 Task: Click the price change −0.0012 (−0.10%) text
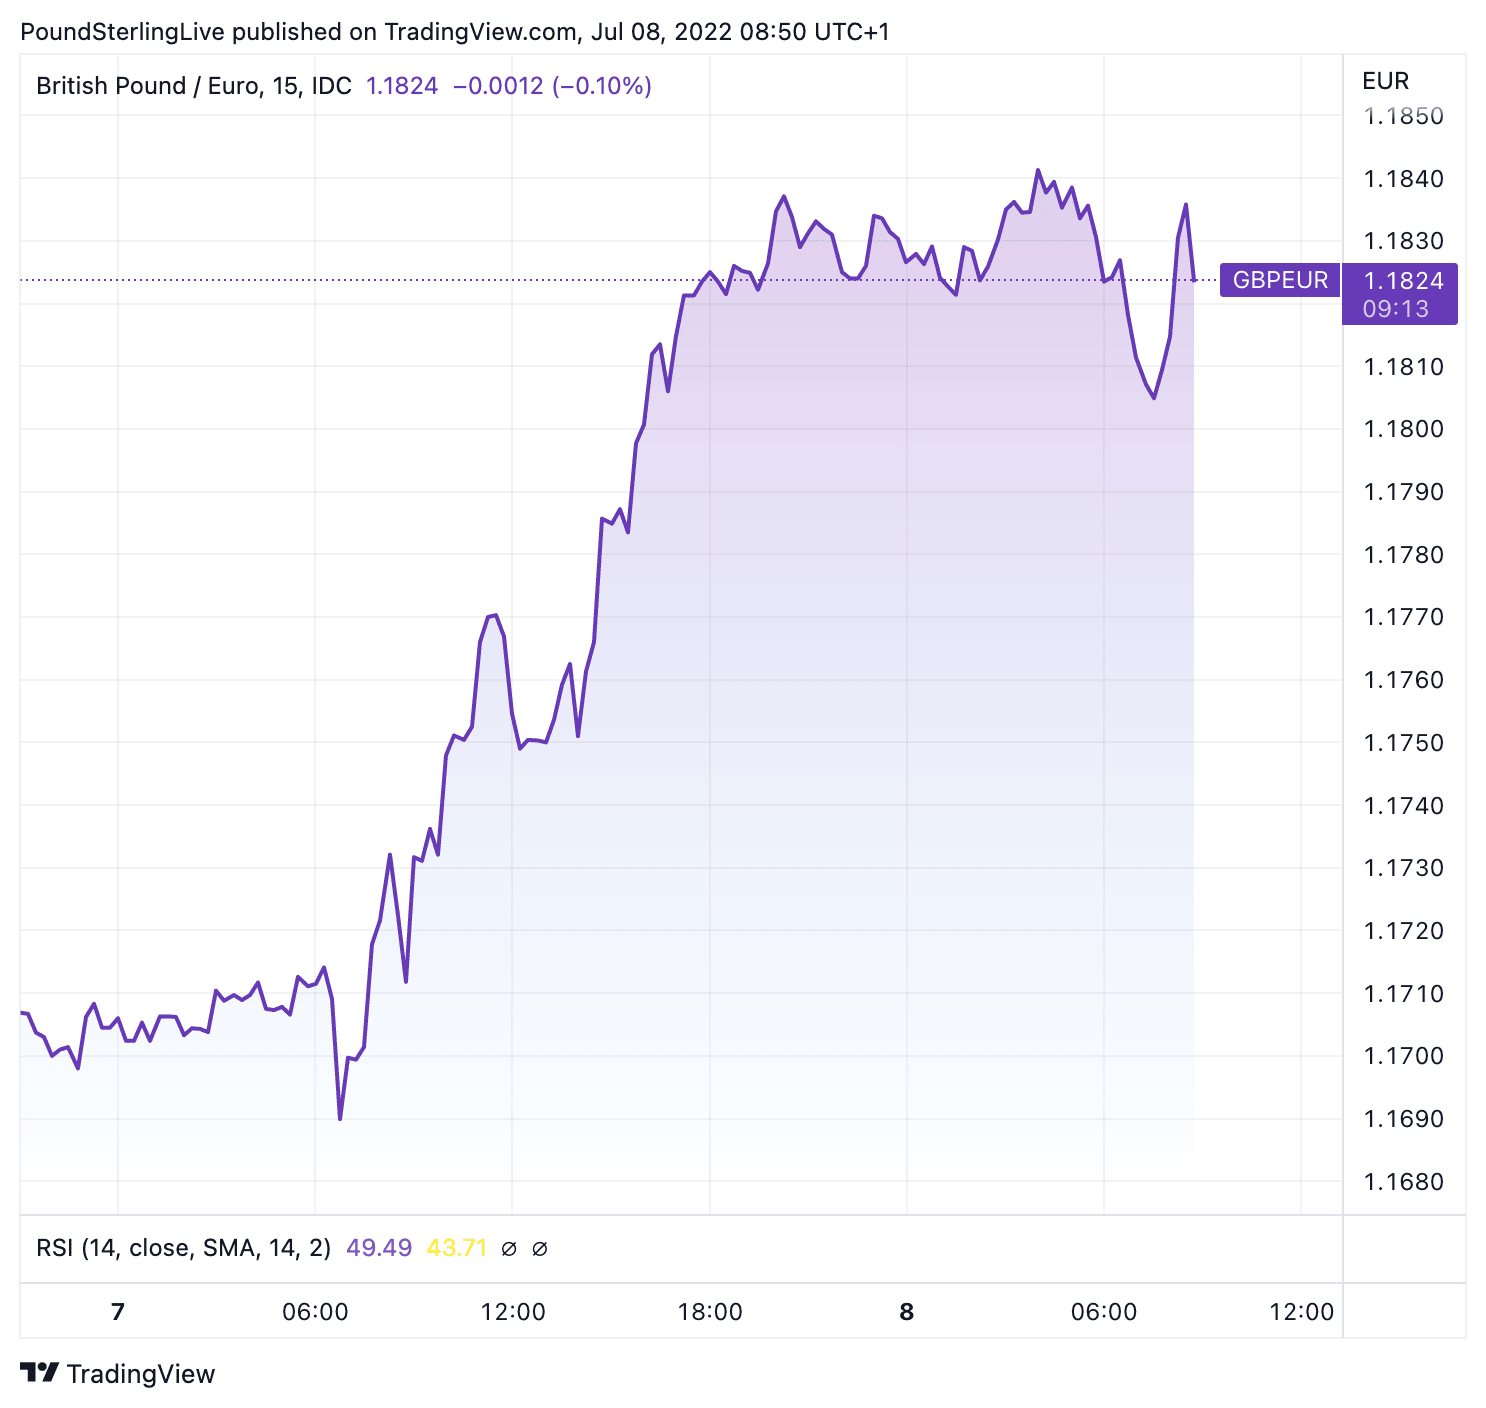pos(552,86)
